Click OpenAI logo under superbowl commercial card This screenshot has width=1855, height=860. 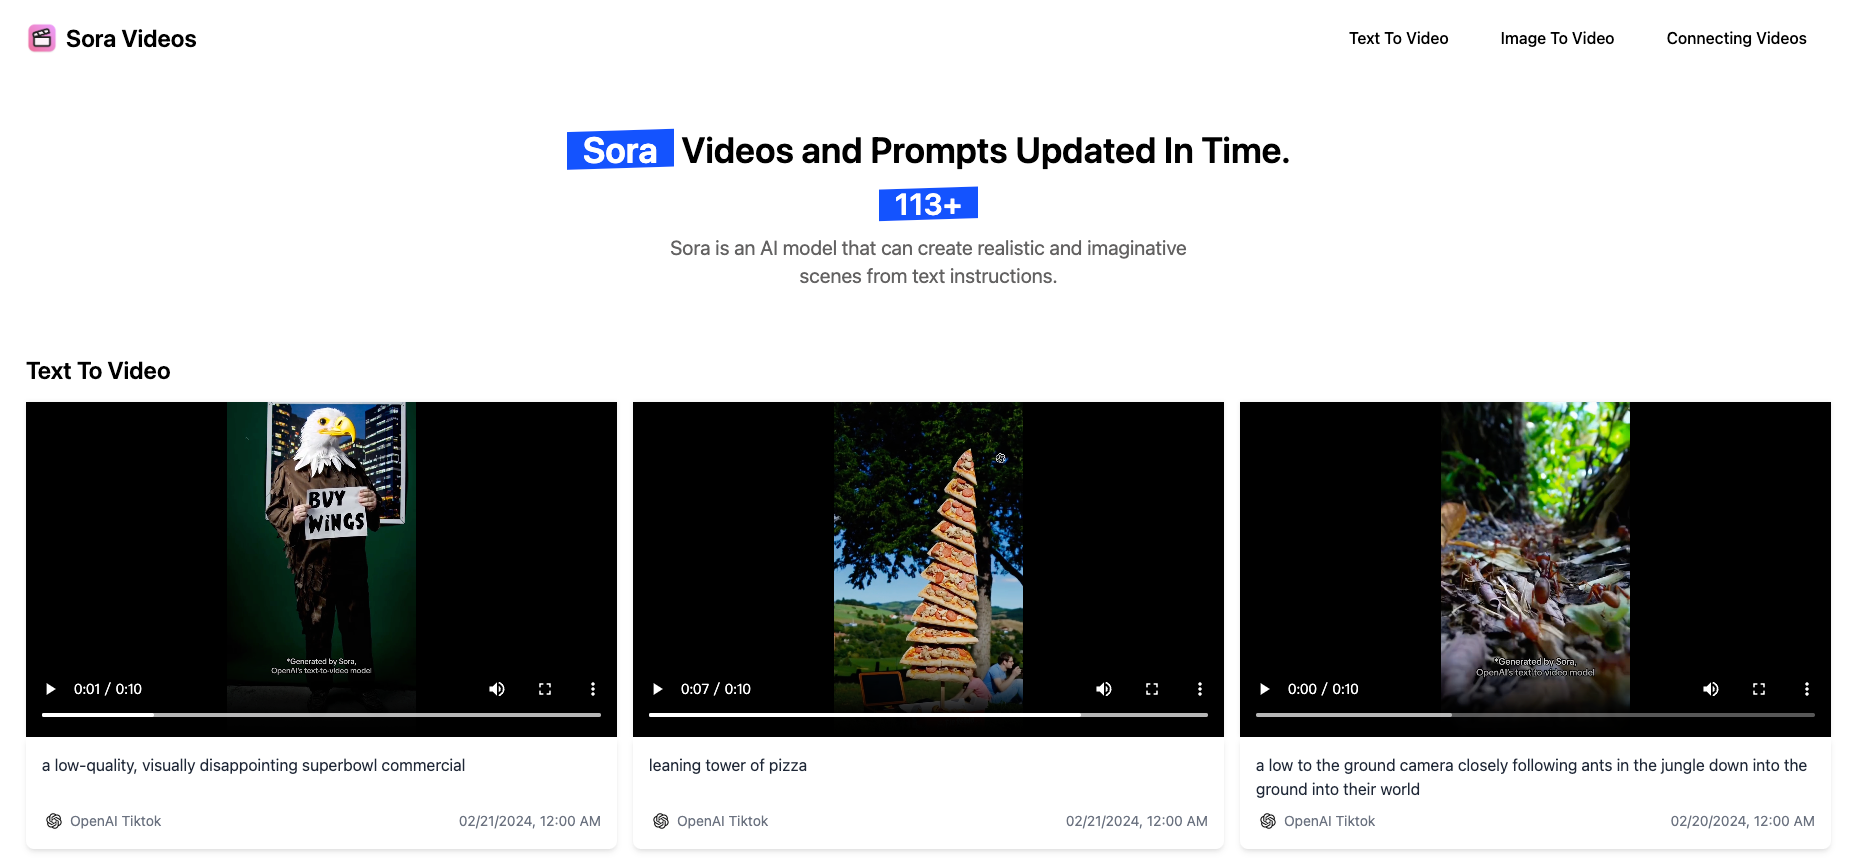pyautogui.click(x=54, y=821)
